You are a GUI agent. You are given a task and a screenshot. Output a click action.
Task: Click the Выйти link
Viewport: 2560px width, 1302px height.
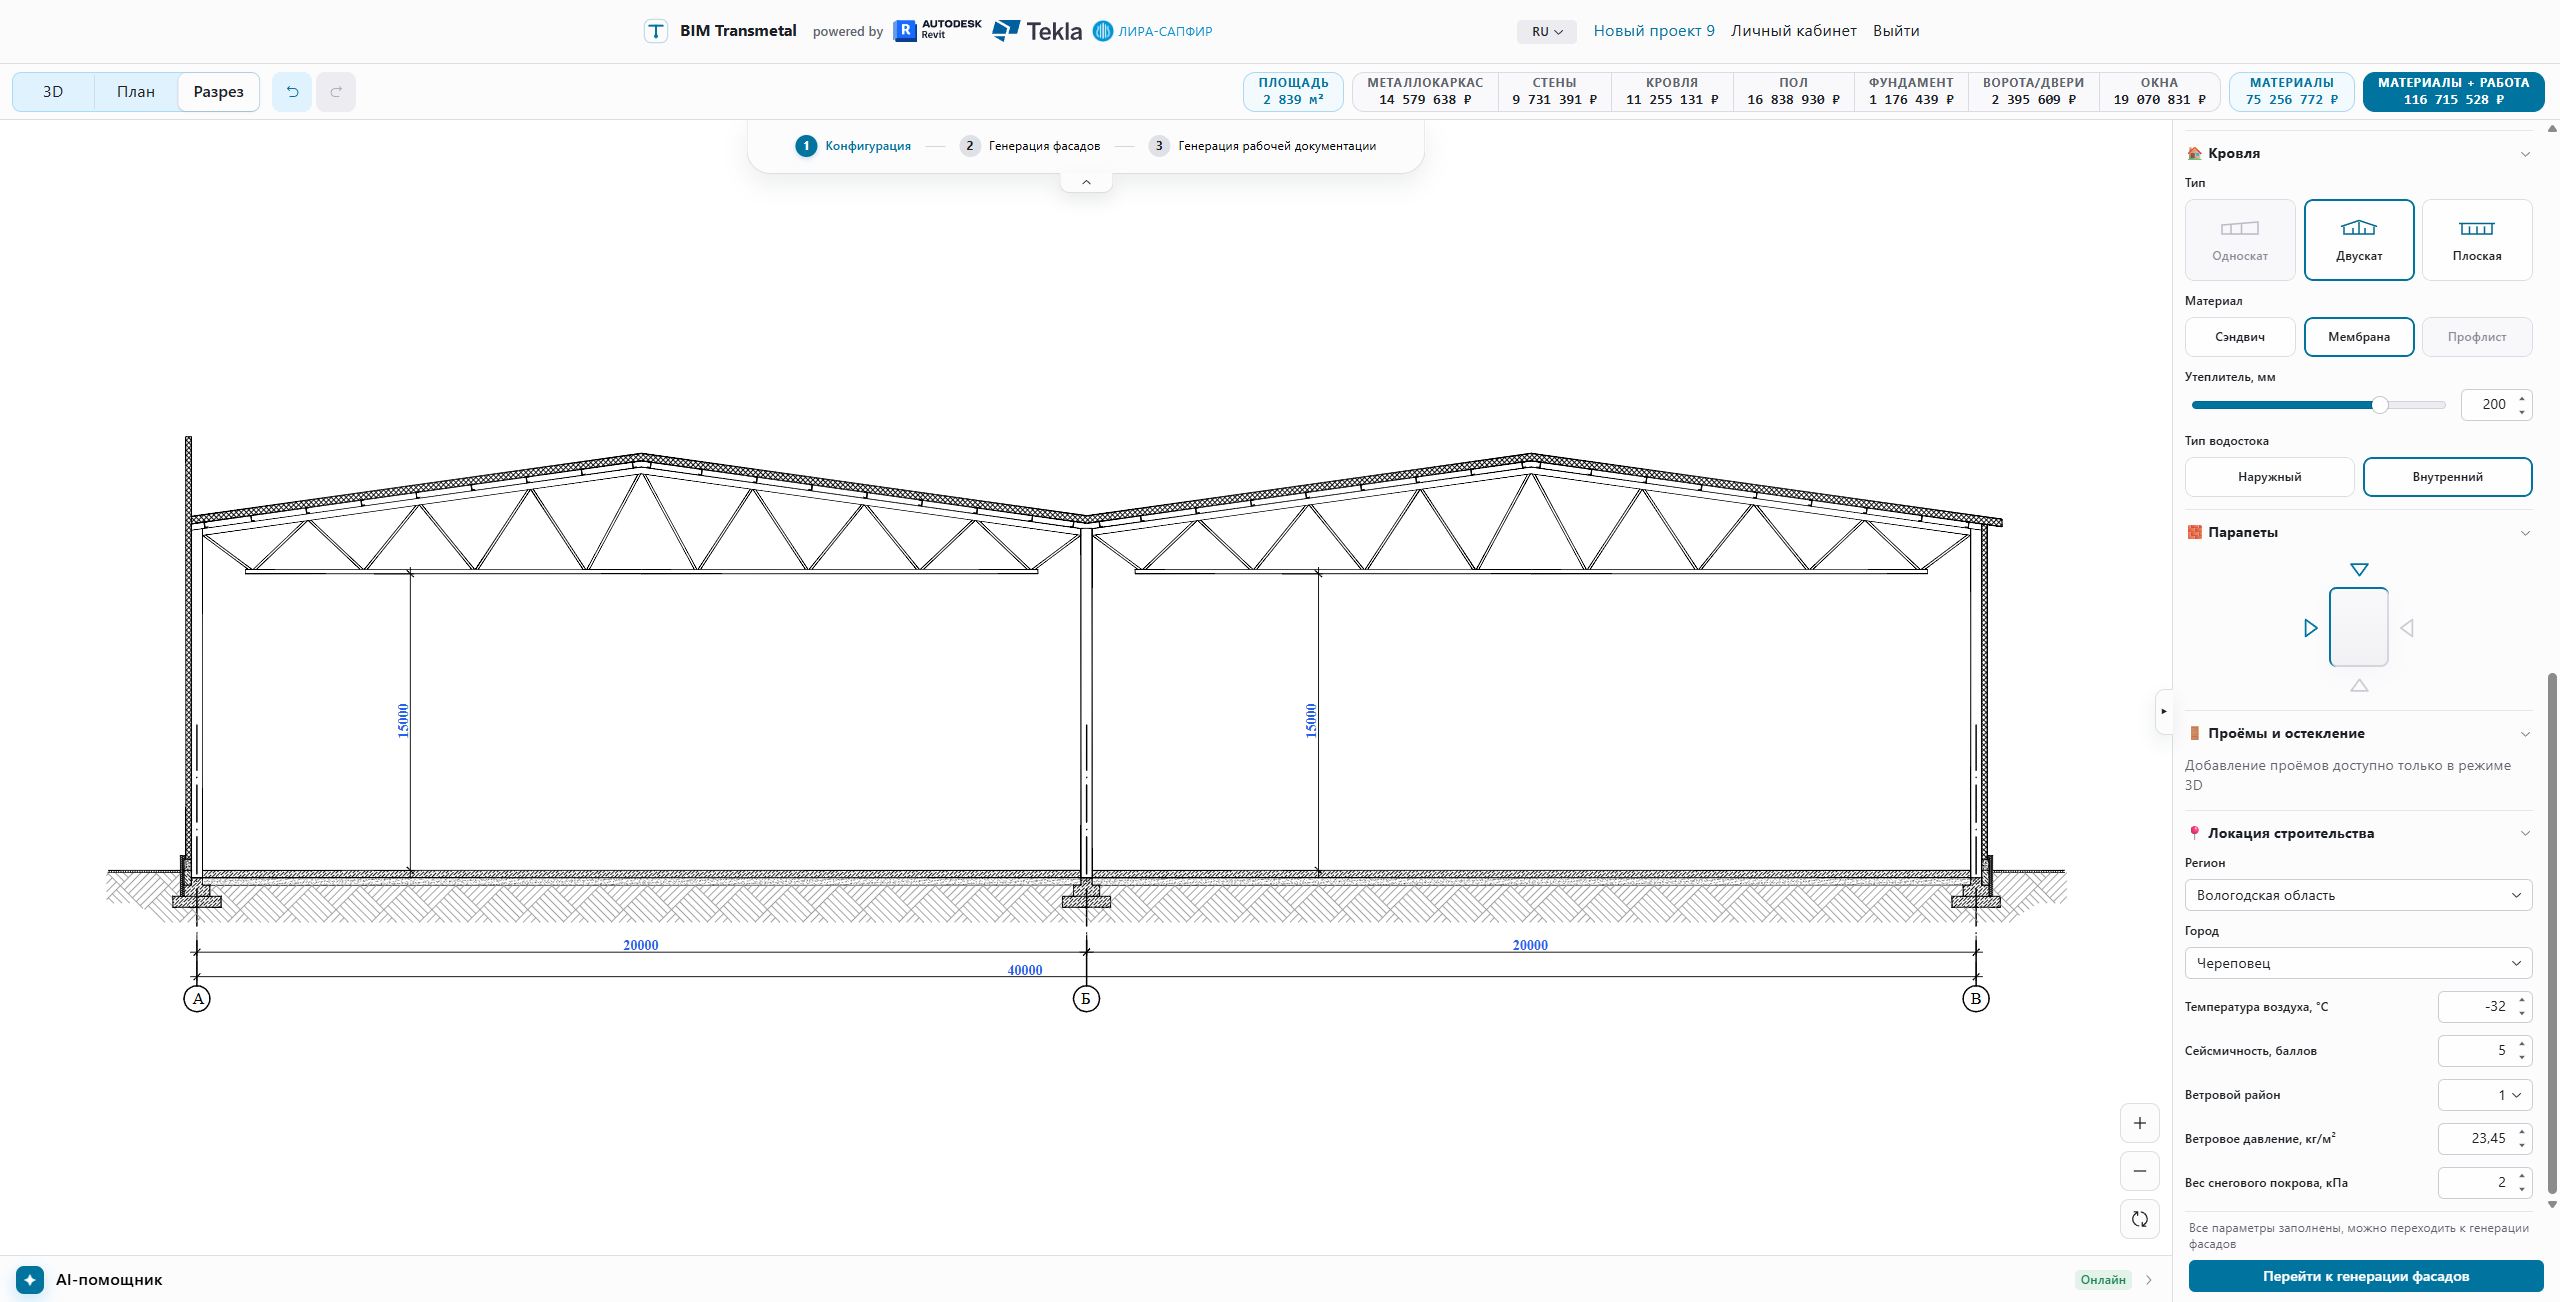(x=1896, y=31)
